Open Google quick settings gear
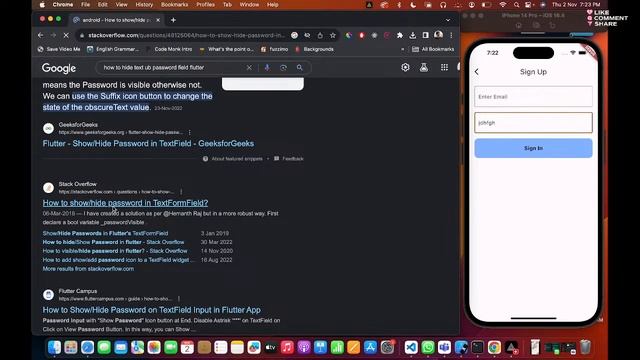This screenshot has width=640, height=360. click(405, 67)
